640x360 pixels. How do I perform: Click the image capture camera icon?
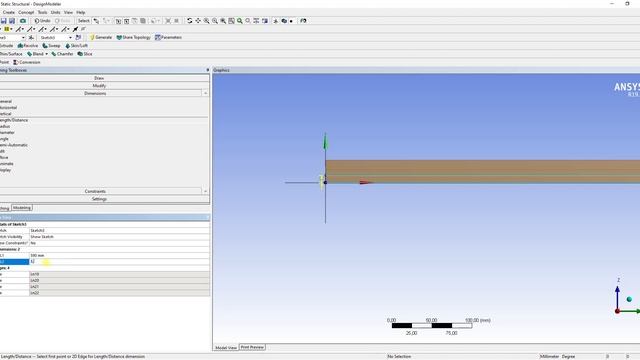coord(23,21)
